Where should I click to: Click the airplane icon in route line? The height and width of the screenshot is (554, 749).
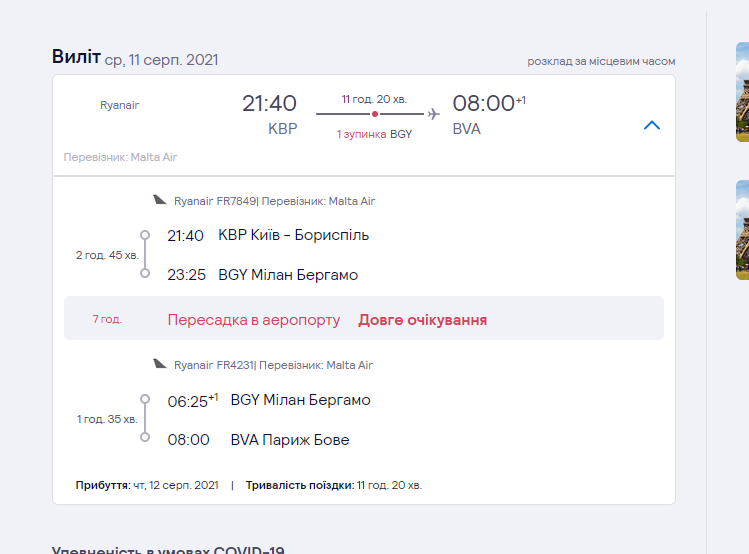(433, 114)
